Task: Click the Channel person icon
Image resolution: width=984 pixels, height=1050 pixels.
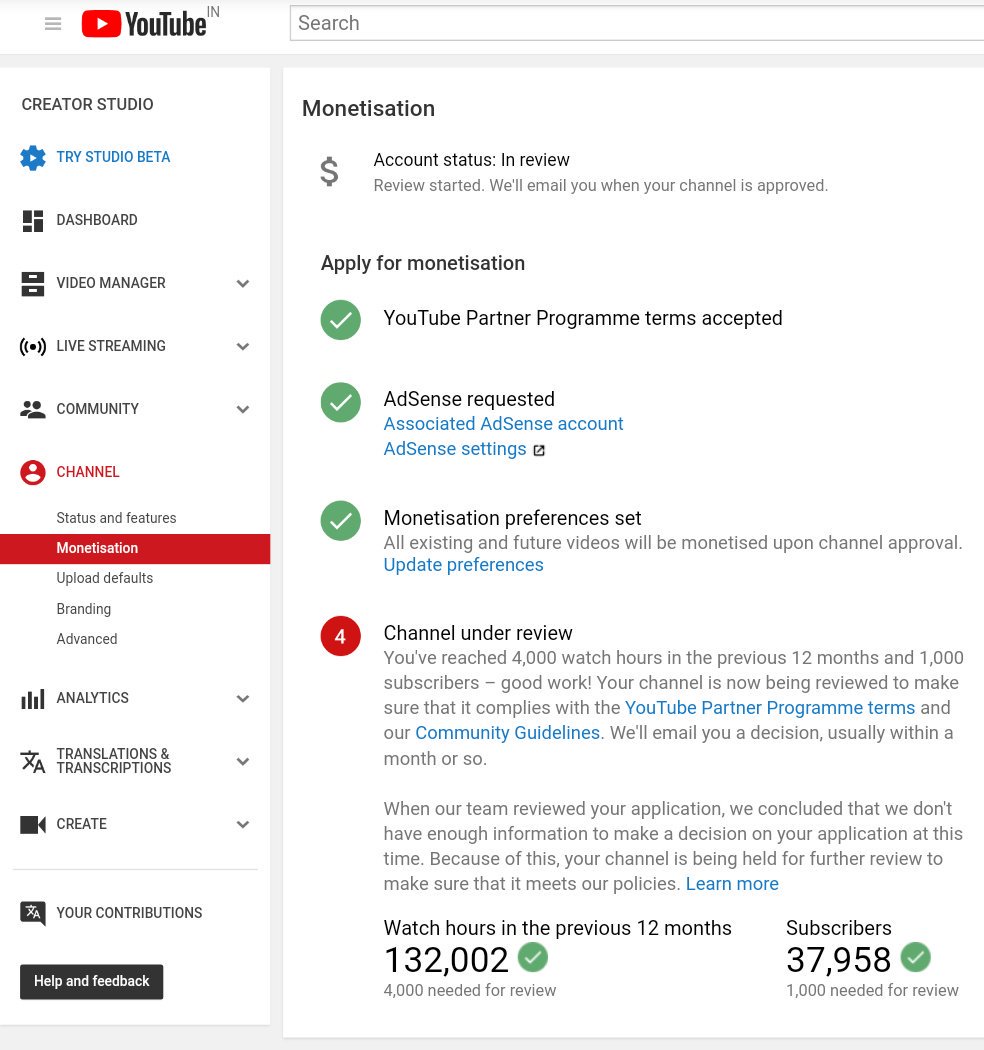Action: [x=33, y=472]
